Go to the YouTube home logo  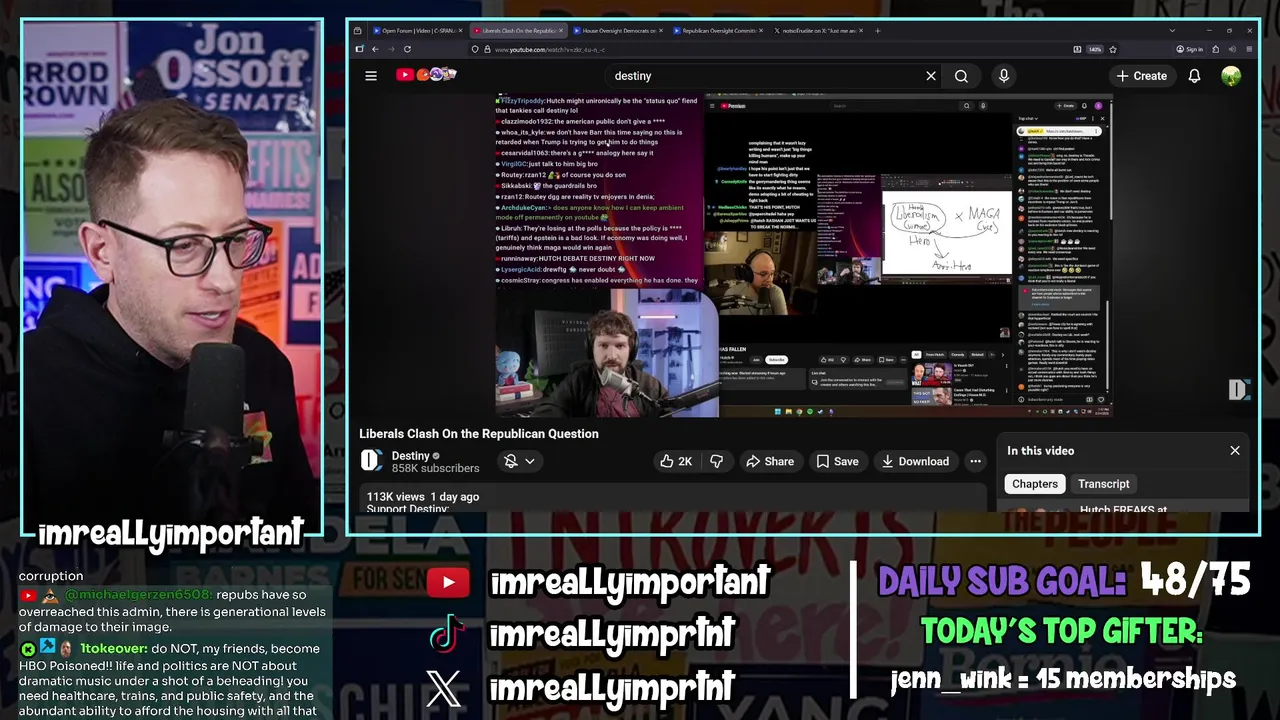pos(427,75)
